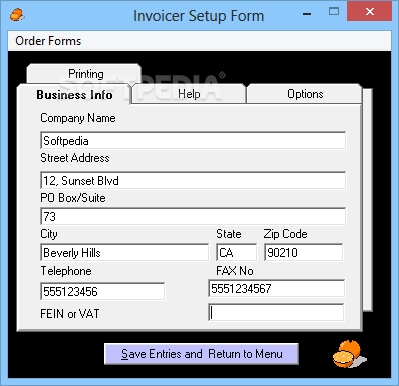The width and height of the screenshot is (399, 386).
Task: Click the State field showing CA
Action: click(x=237, y=252)
